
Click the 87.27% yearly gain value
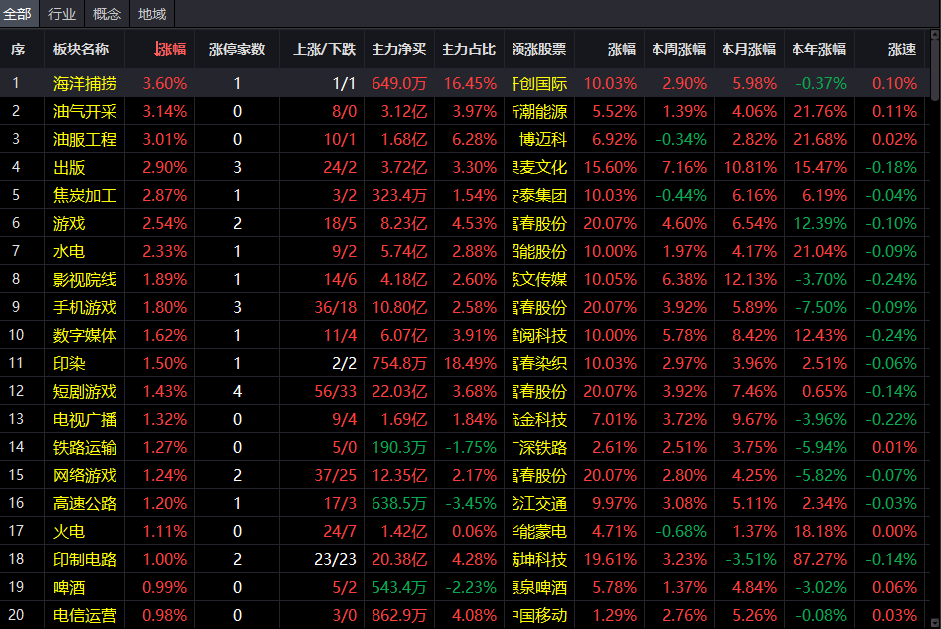[820, 560]
